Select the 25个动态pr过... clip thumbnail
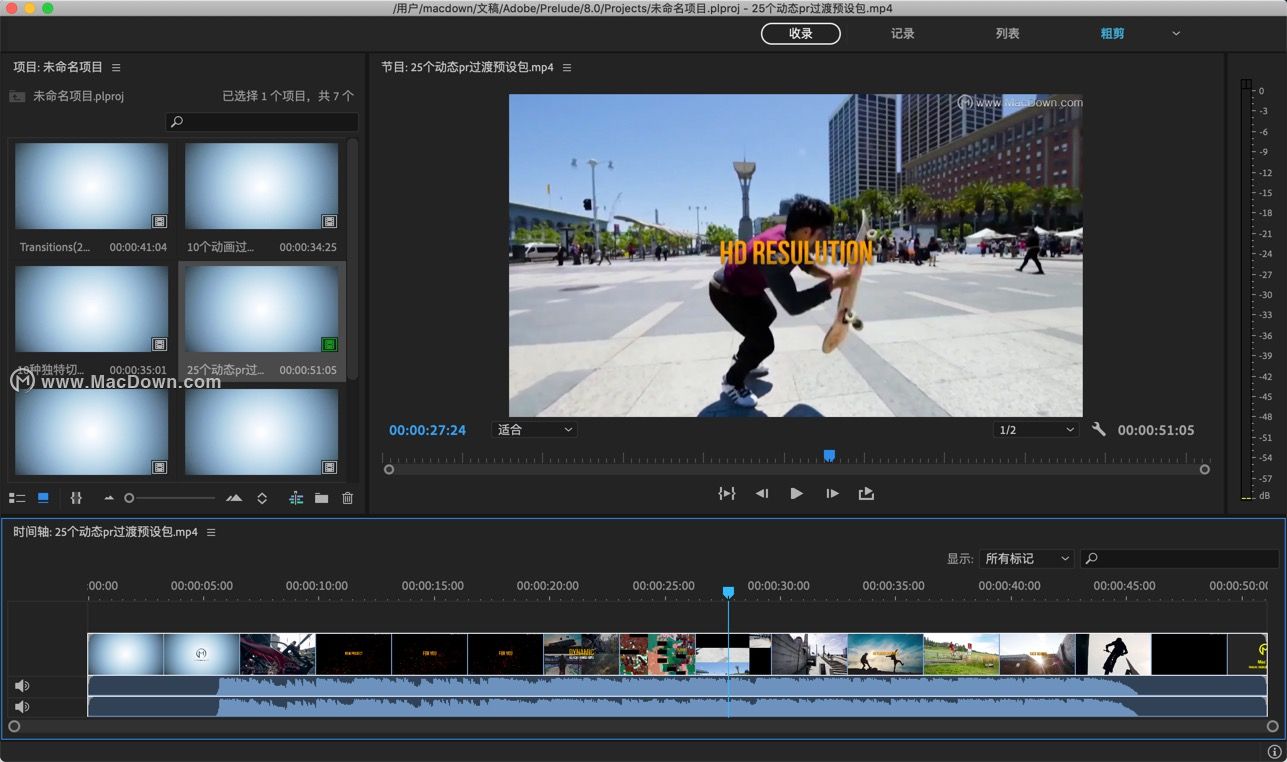The width and height of the screenshot is (1287, 762). click(261, 309)
